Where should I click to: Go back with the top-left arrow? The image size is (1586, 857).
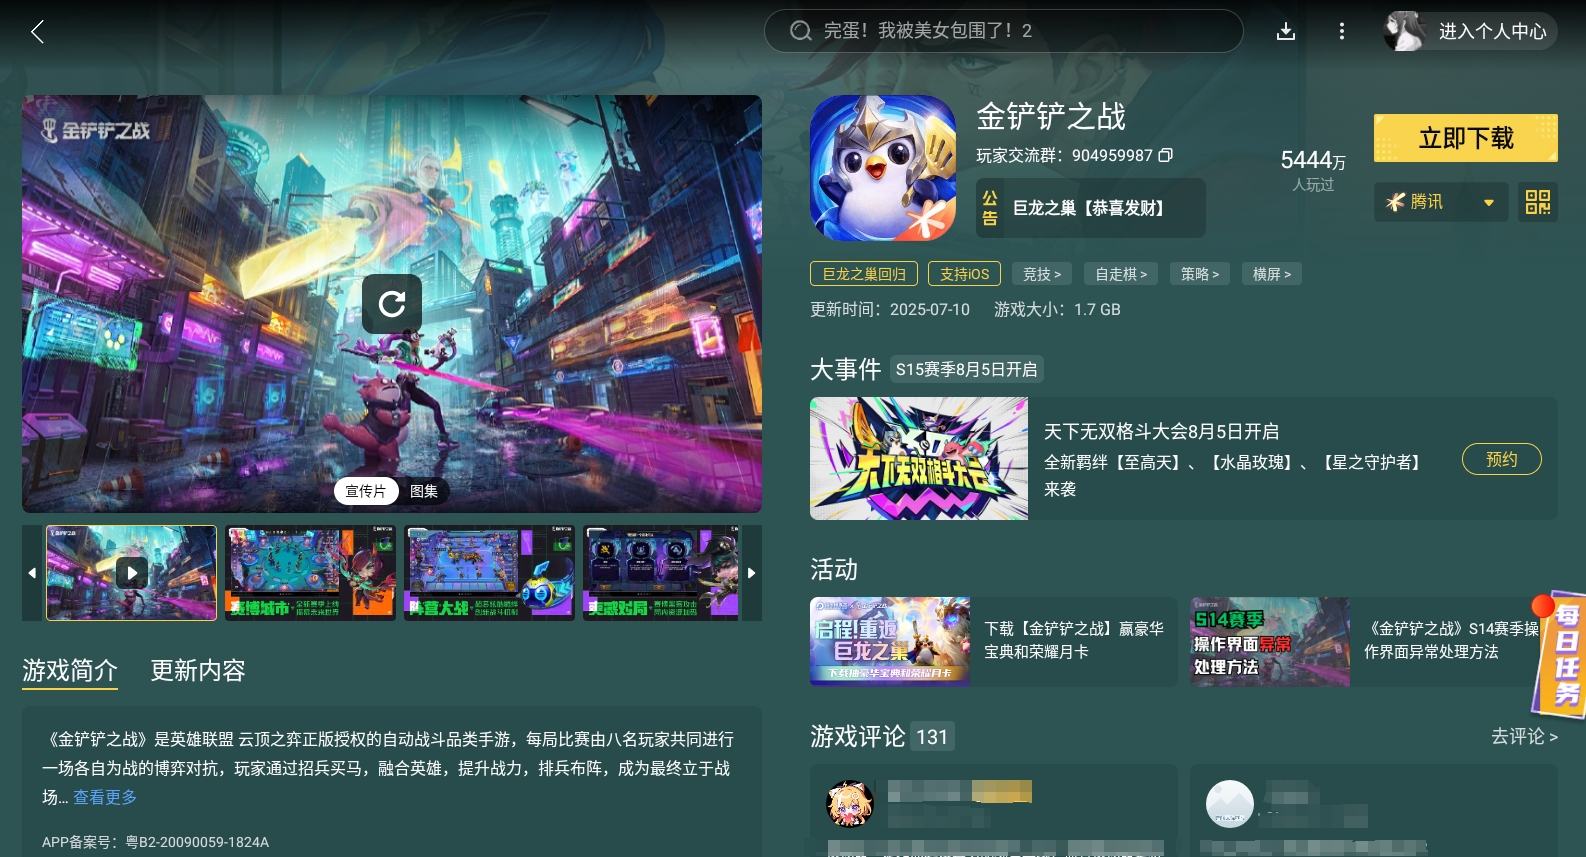37,32
